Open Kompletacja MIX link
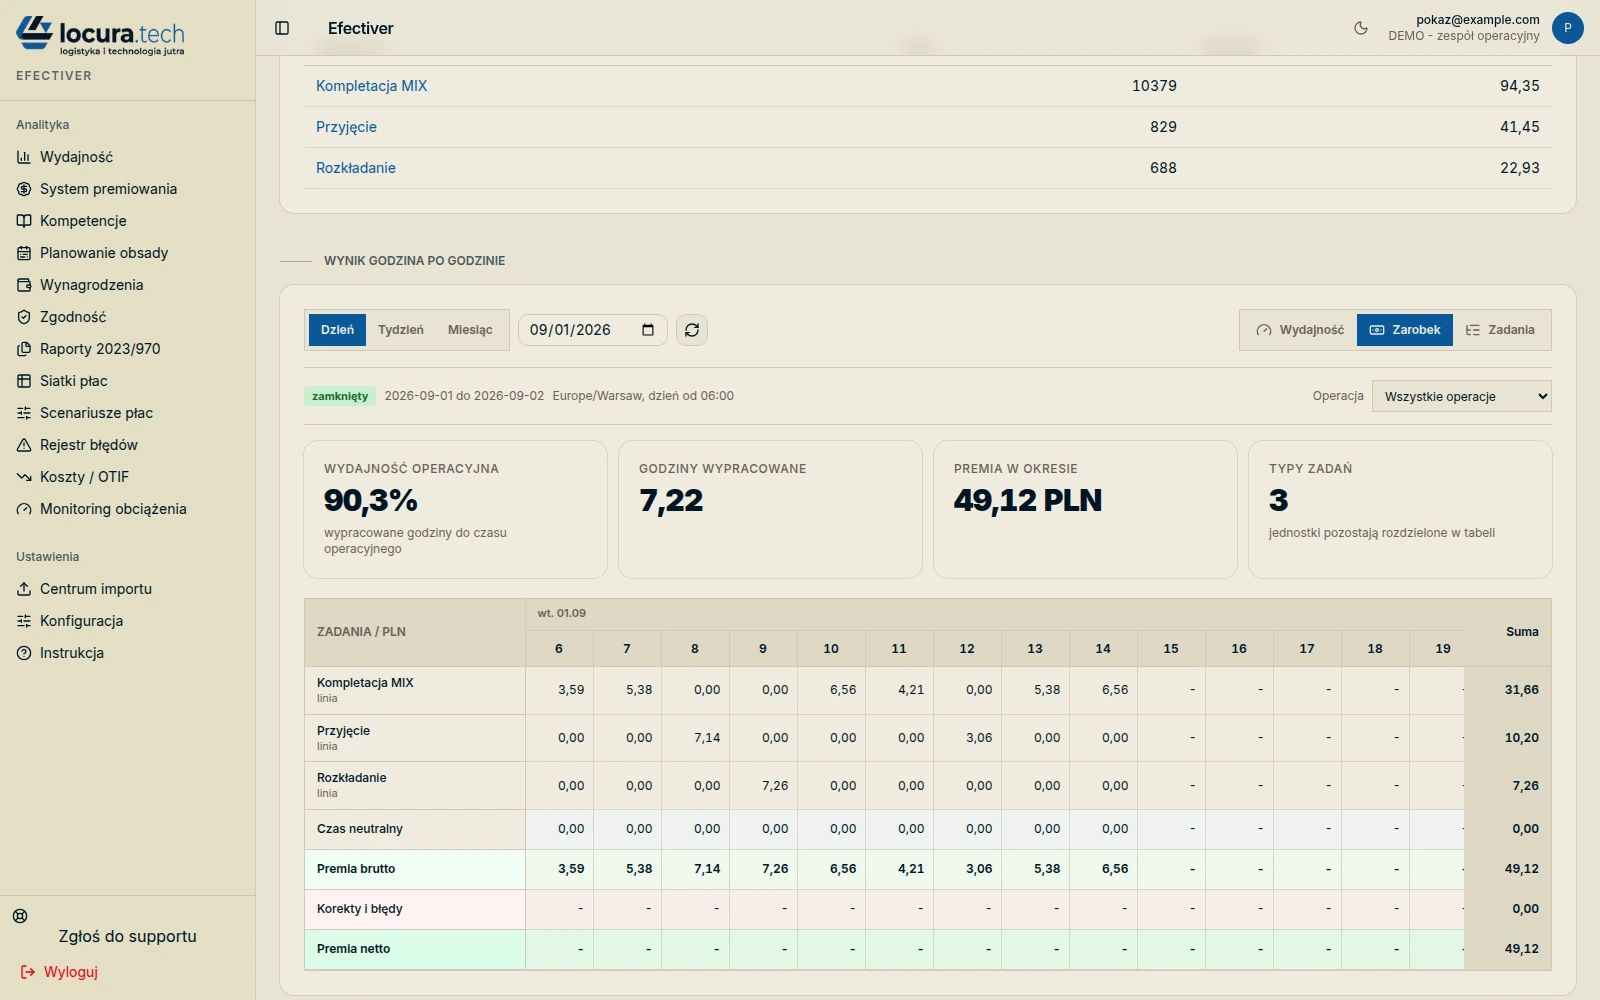 372,86
